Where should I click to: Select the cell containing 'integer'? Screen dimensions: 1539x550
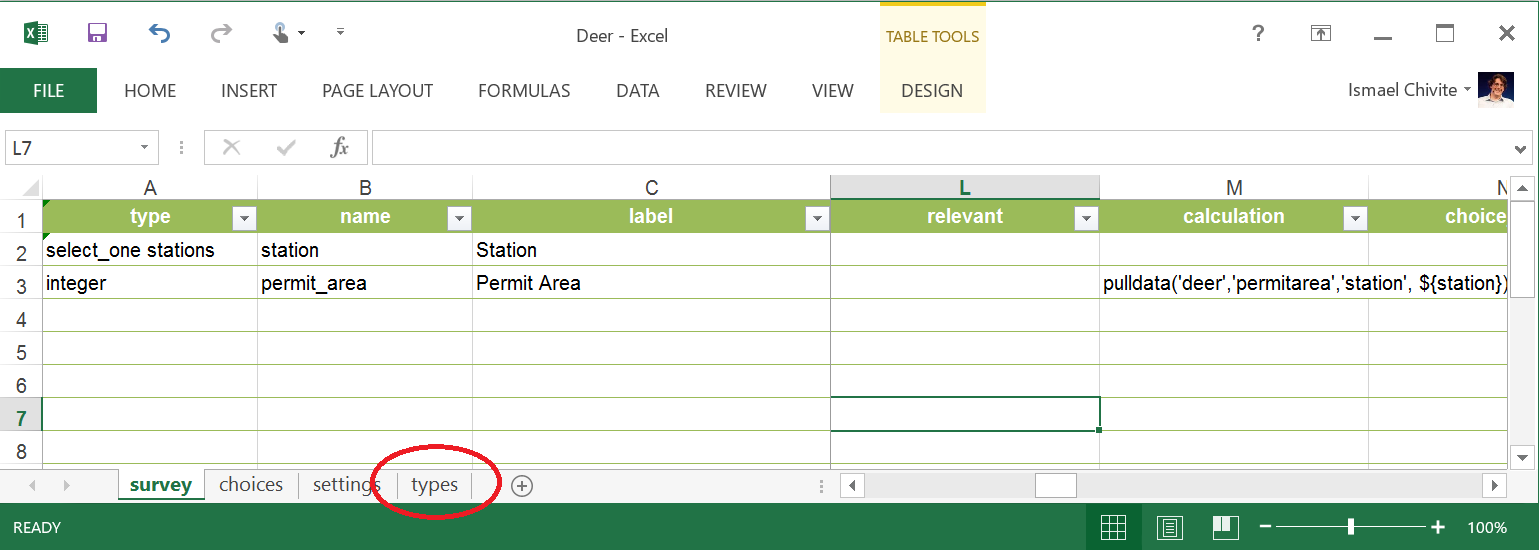150,283
